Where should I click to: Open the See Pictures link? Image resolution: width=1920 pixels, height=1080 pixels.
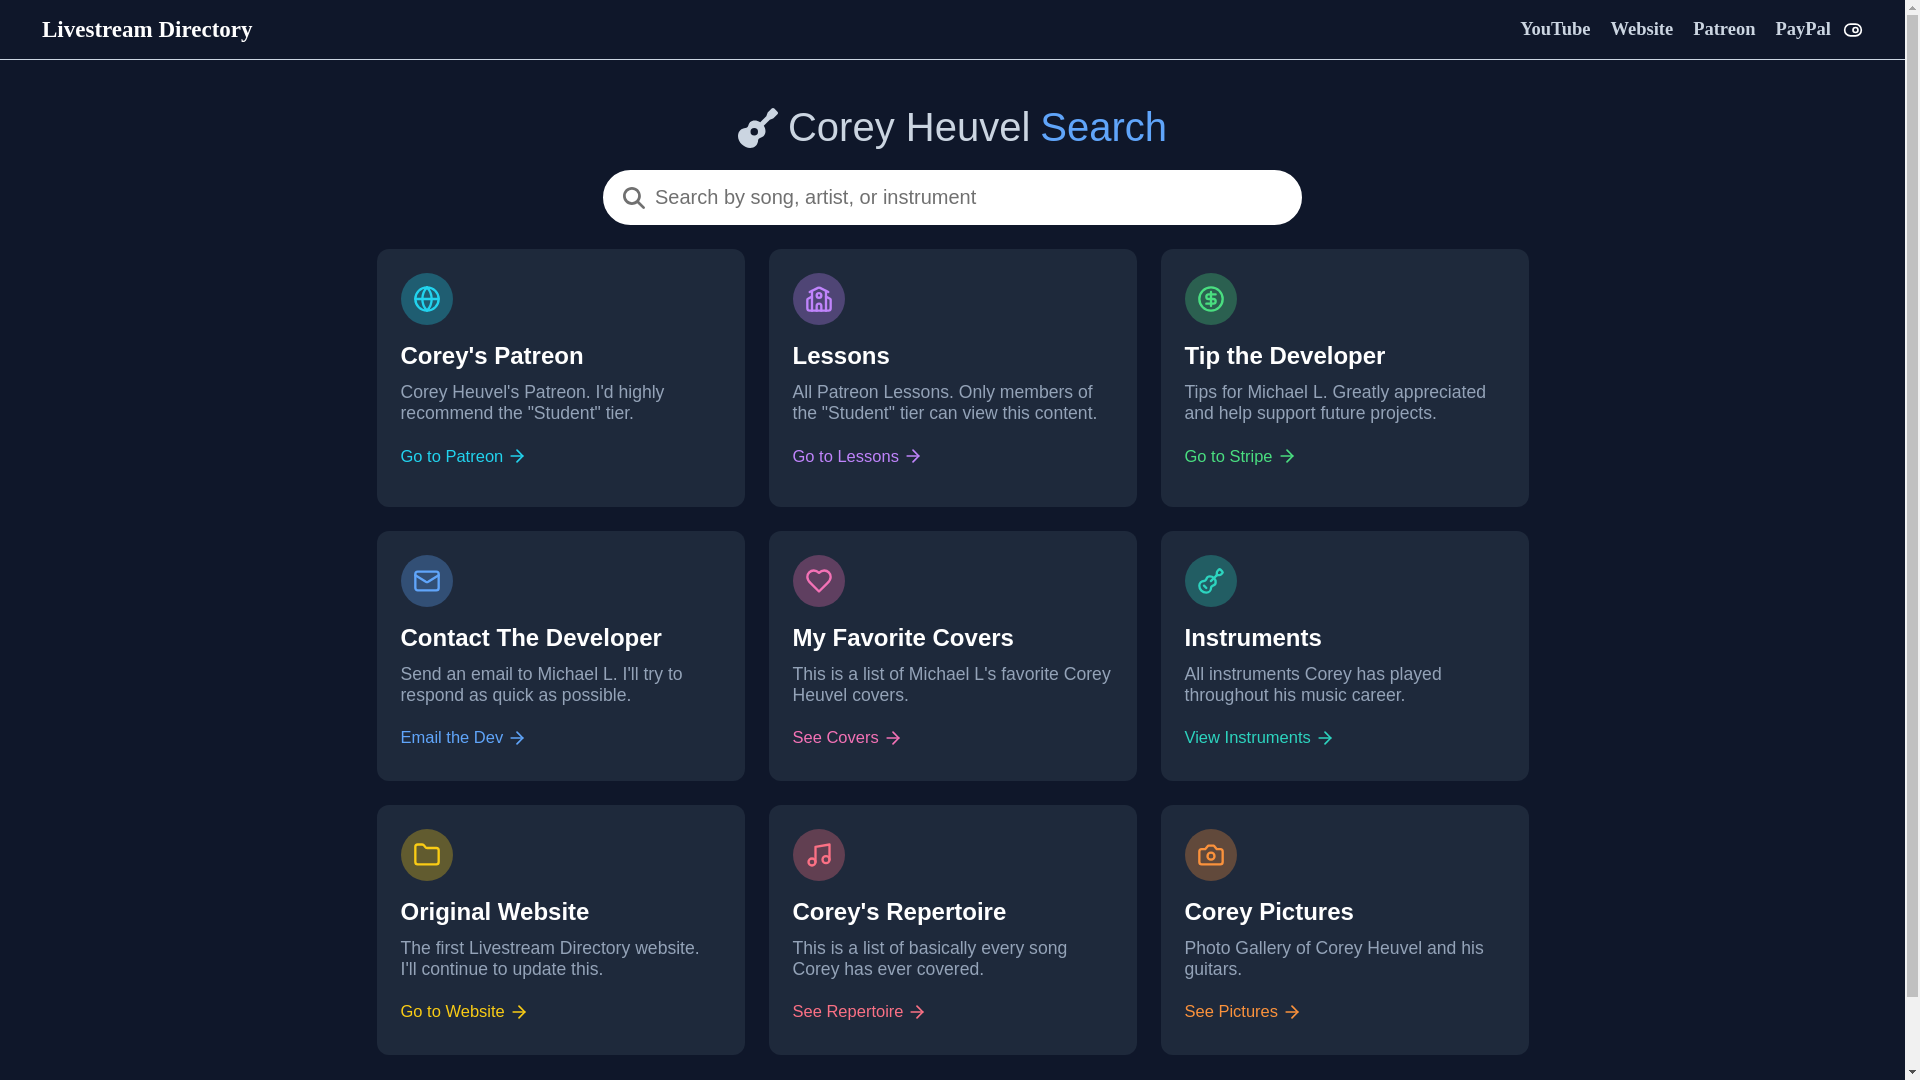(1242, 1012)
